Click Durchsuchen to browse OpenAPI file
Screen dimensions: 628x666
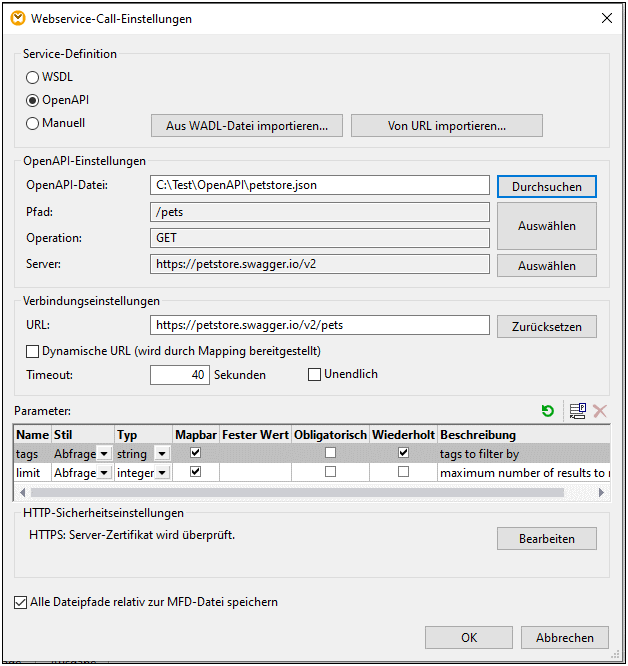click(546, 186)
